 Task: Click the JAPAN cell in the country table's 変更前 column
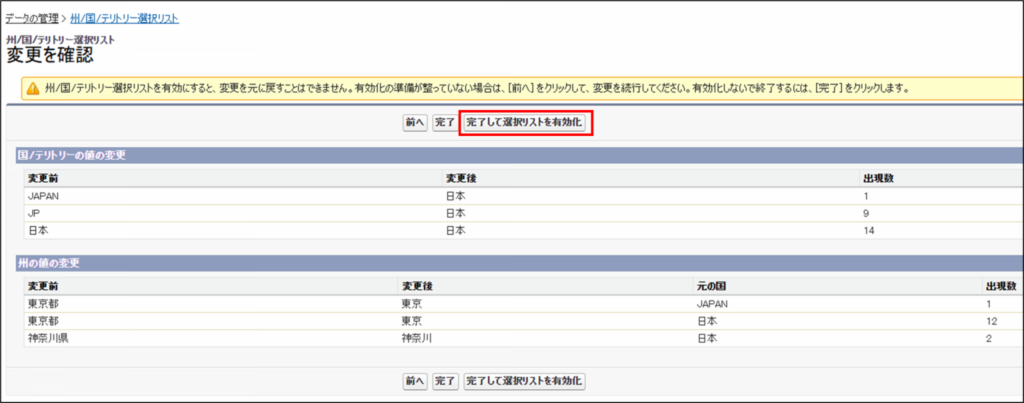[x=44, y=196]
